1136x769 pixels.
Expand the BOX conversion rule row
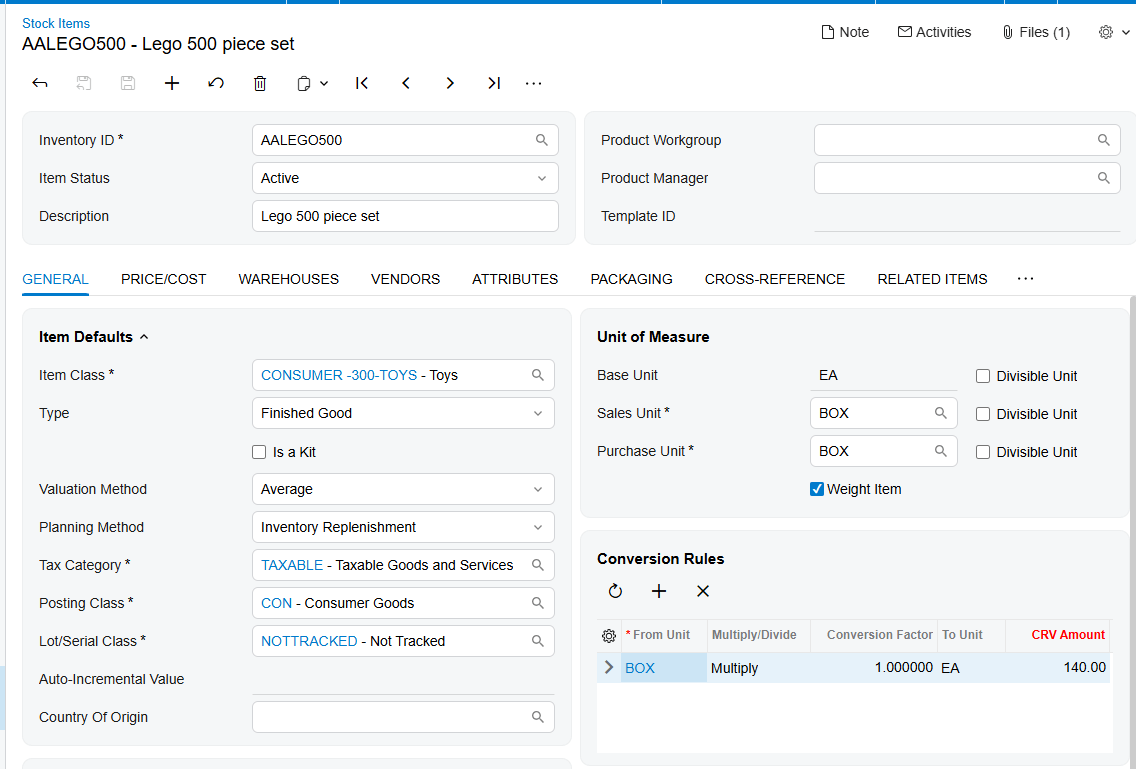pos(609,668)
